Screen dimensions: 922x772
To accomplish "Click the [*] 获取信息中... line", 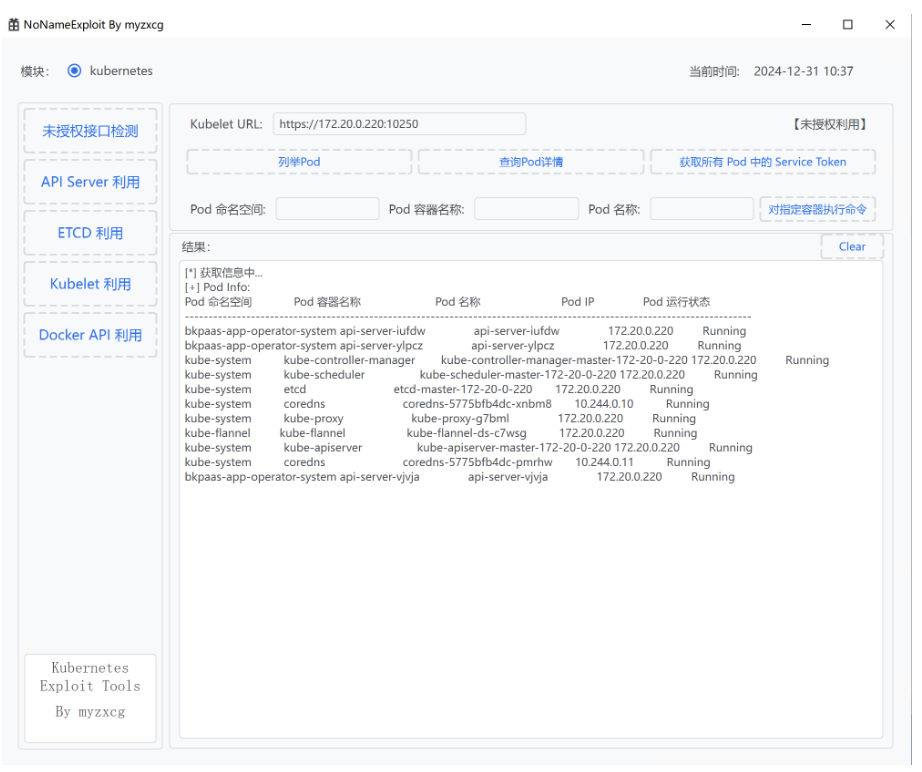I will (x=224, y=273).
